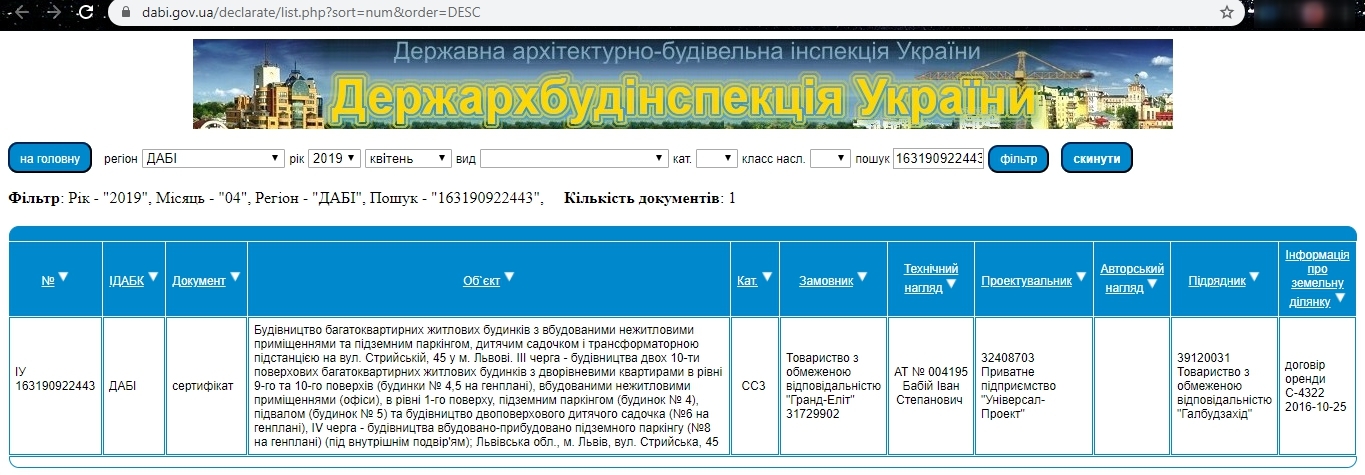The width and height of the screenshot is (1365, 475).
Task: Select "Універсал-Проект" designer cell
Action: 1034,387
